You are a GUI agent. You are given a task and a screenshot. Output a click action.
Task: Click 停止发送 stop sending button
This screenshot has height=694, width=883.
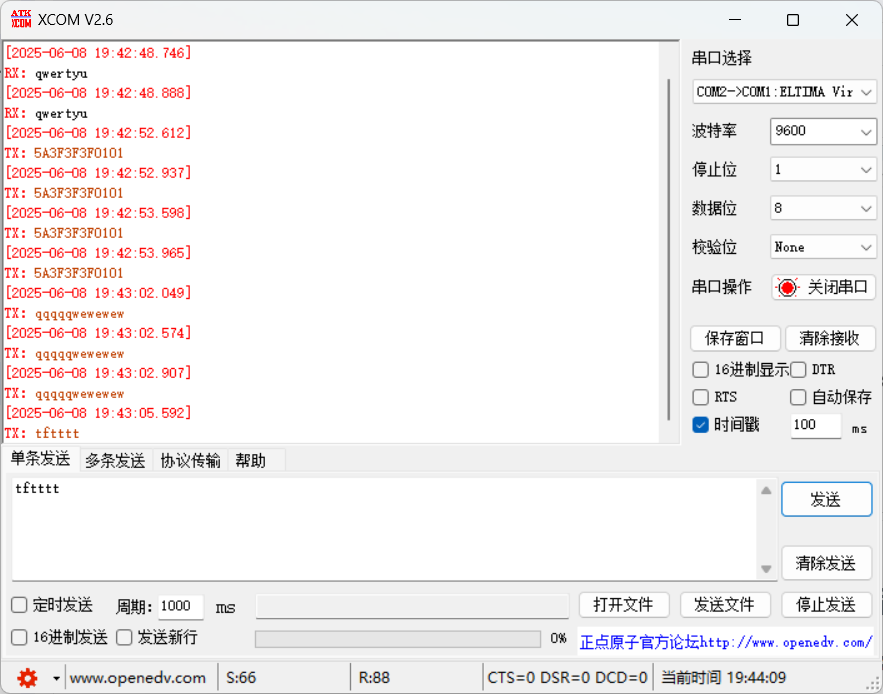tap(826, 605)
